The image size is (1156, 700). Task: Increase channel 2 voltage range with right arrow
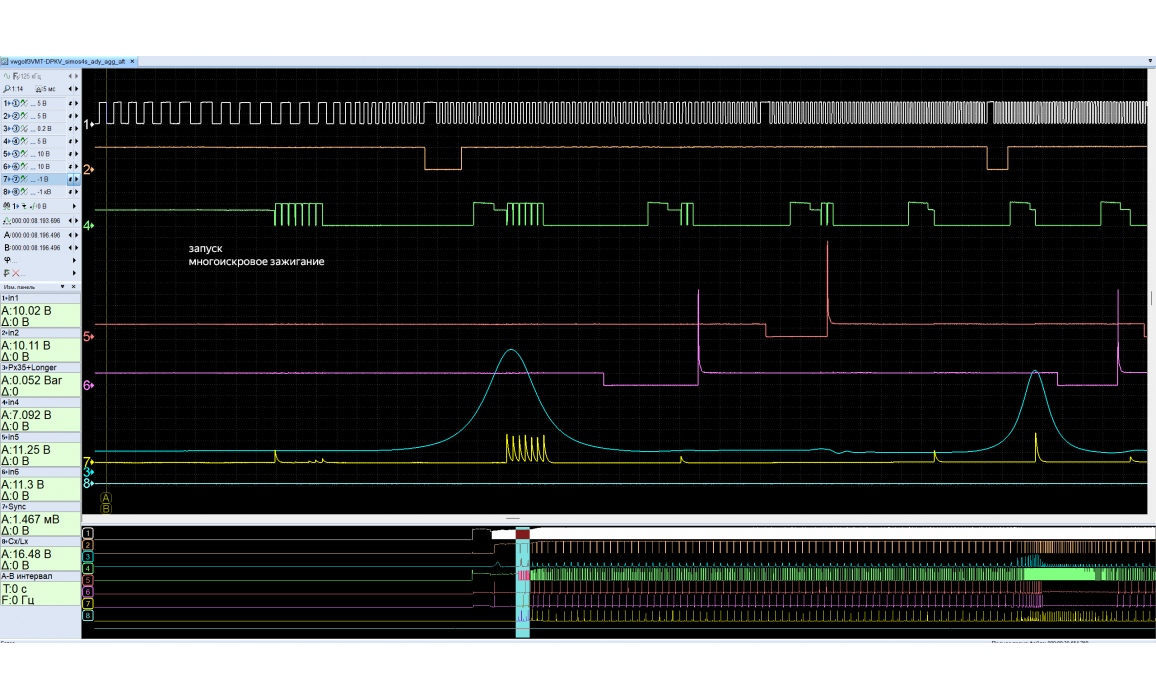click(75, 116)
